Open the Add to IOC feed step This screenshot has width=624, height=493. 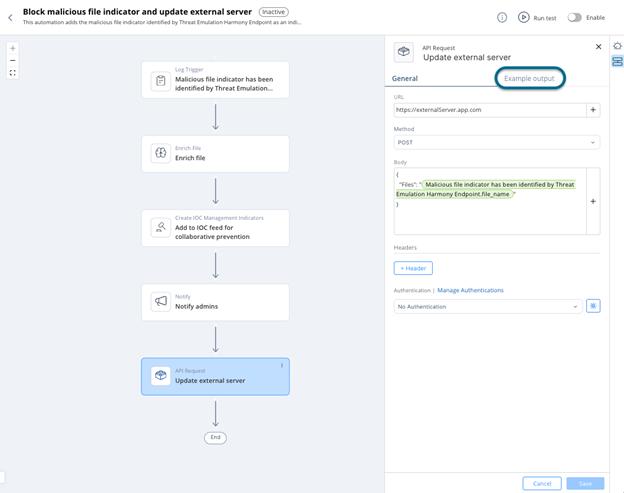[215, 228]
